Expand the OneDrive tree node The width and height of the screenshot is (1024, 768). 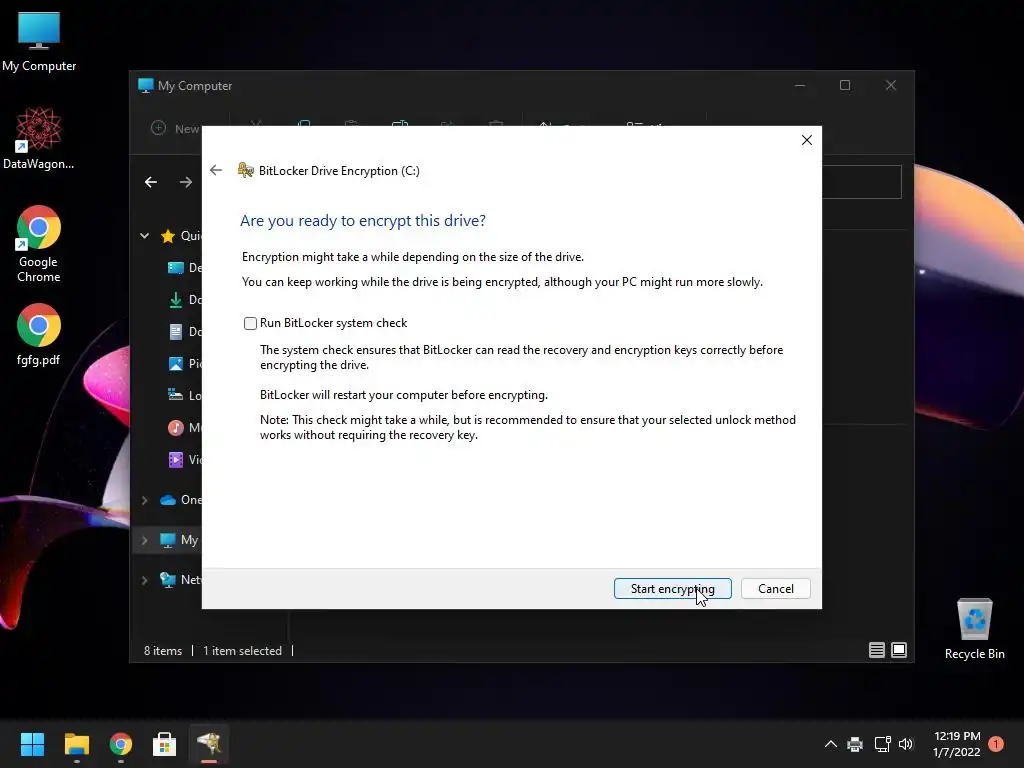pos(144,500)
